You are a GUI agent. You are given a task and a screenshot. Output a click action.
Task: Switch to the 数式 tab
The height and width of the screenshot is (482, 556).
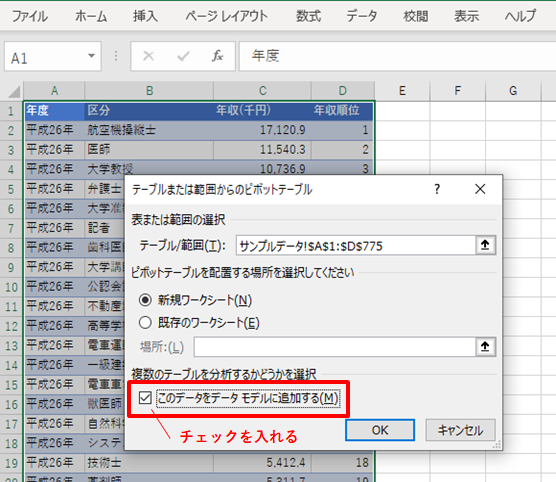click(308, 16)
